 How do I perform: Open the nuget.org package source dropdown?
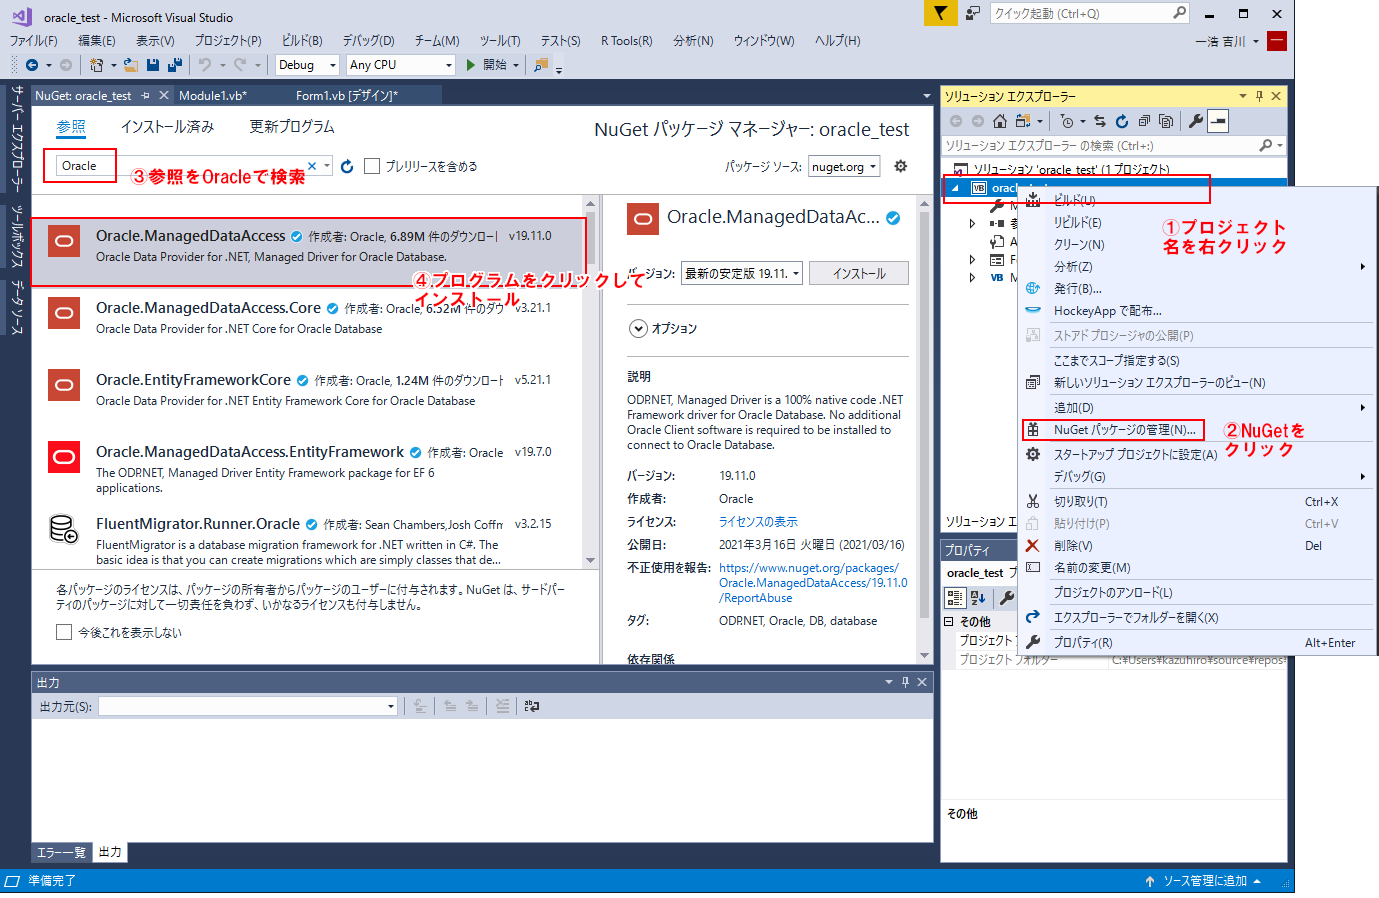[843, 167]
